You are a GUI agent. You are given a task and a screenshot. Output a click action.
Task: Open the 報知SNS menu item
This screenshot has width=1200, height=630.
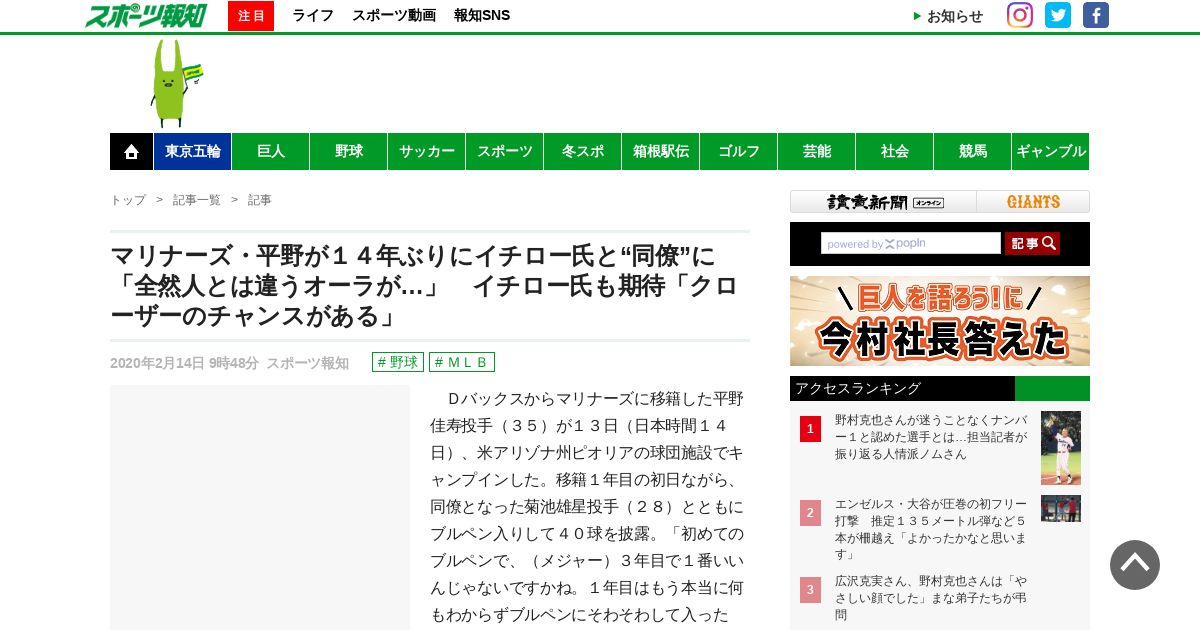point(482,16)
